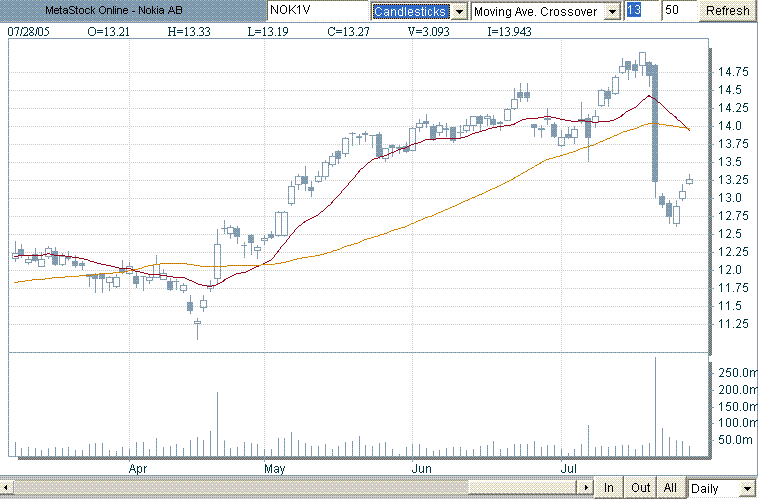Image resolution: width=759 pixels, height=500 pixels.
Task: Click the I=13.943 indicator value
Action: 509,32
